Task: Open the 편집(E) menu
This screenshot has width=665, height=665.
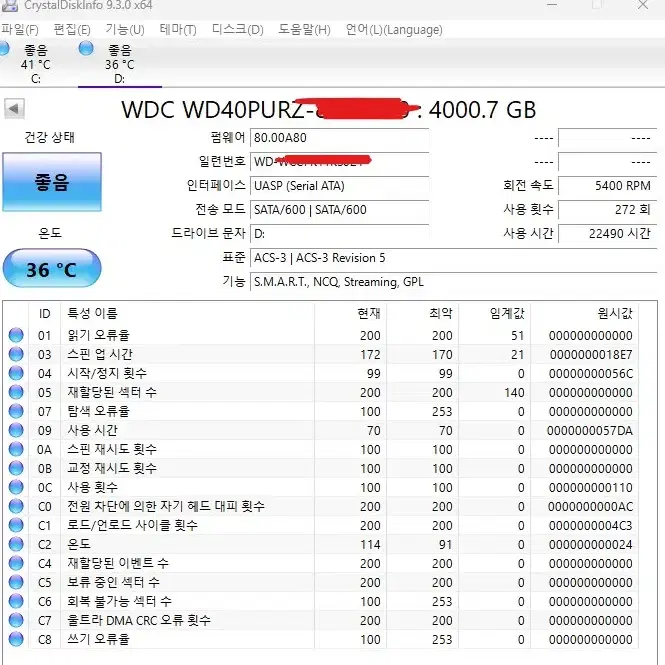Action: coord(72,30)
